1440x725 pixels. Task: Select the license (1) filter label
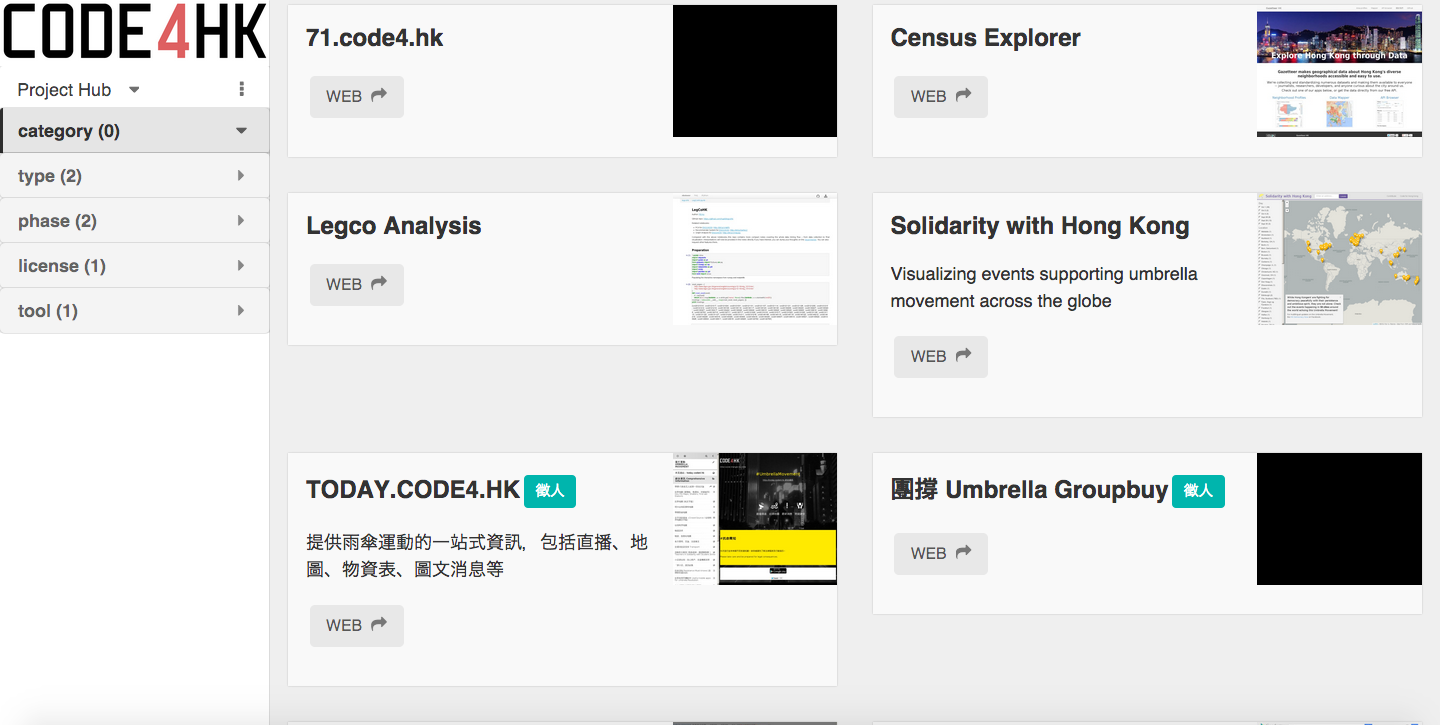pos(62,266)
